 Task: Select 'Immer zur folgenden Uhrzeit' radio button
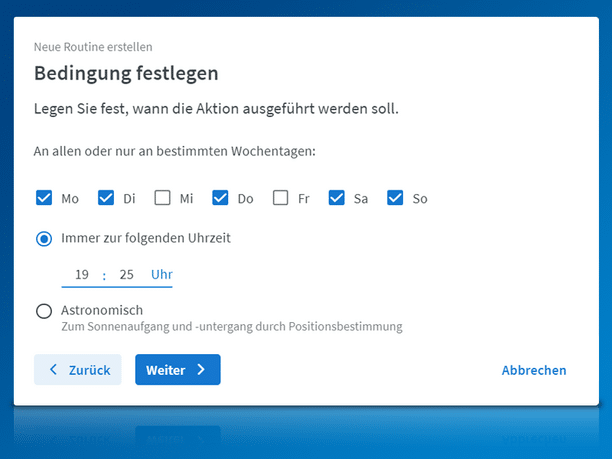click(44, 238)
